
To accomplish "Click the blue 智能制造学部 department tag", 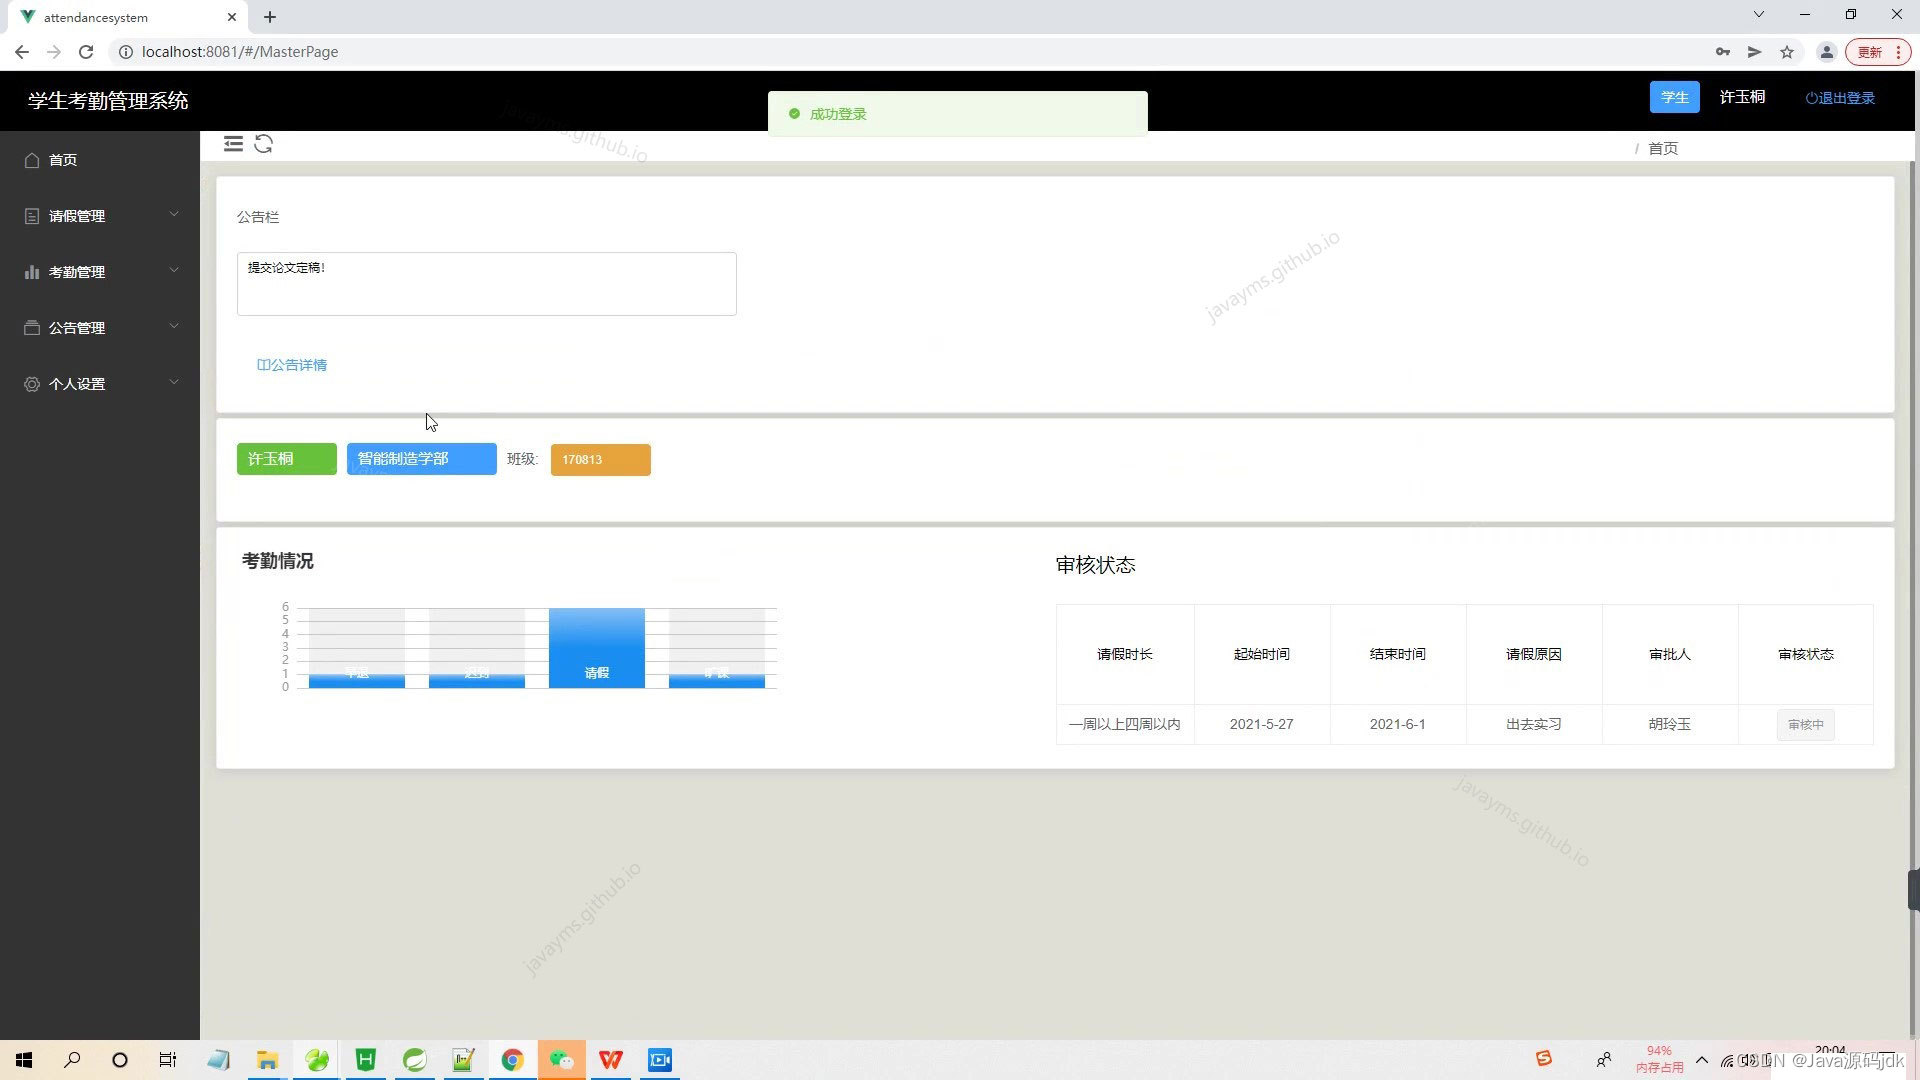I will 421,459.
